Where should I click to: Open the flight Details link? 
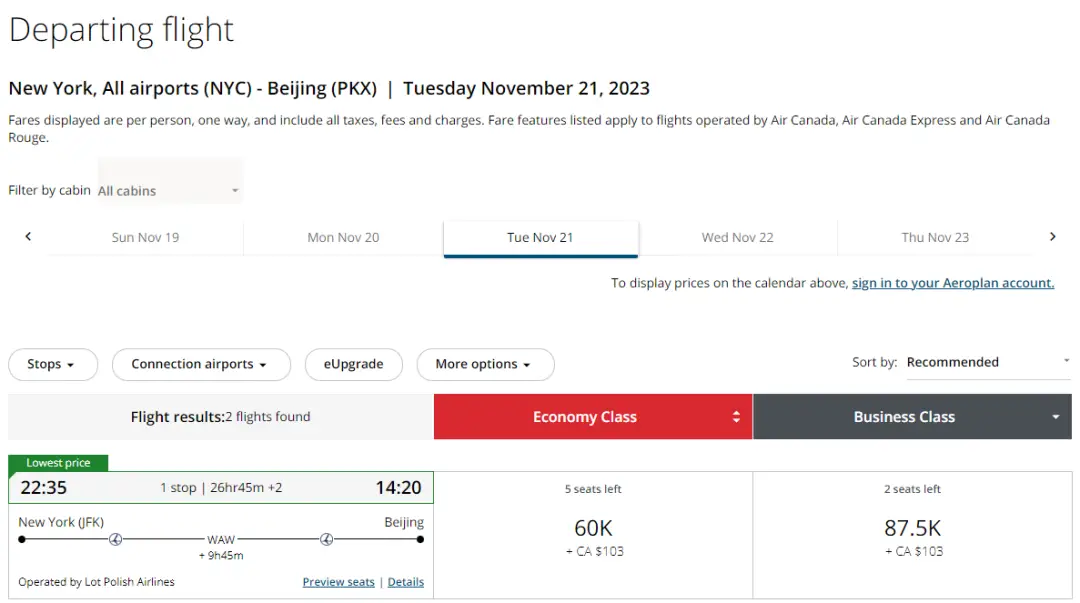pos(405,582)
